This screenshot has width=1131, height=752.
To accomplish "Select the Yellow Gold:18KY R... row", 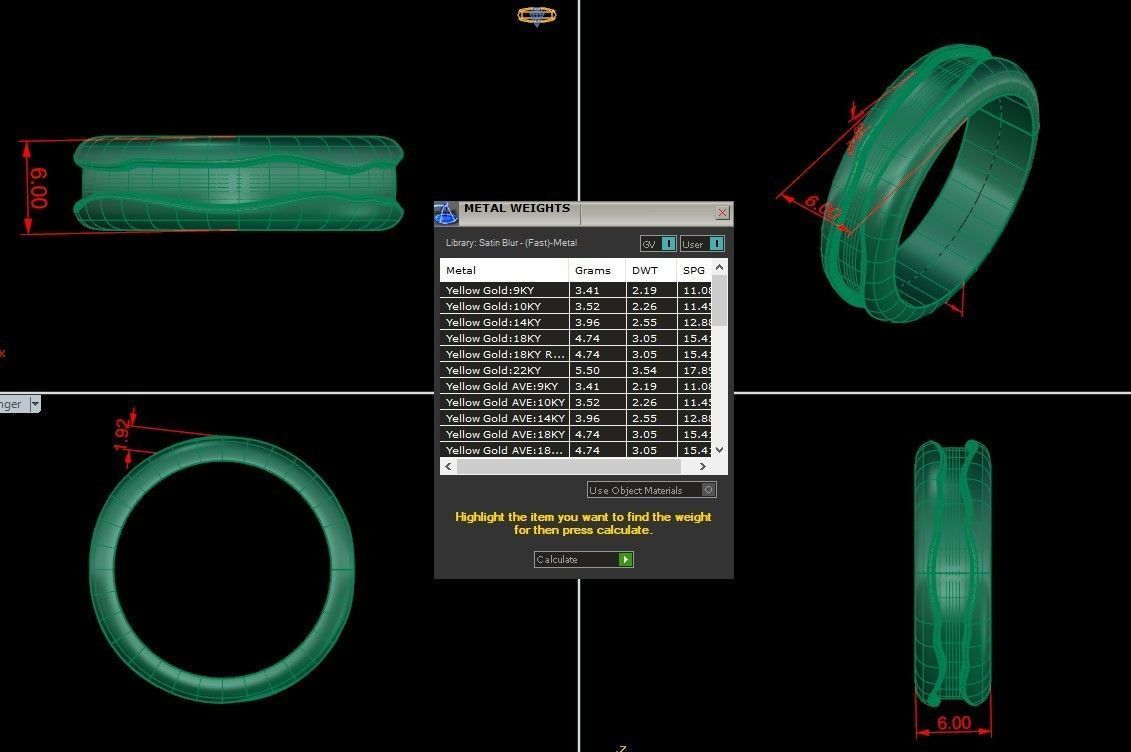I will tap(576, 354).
